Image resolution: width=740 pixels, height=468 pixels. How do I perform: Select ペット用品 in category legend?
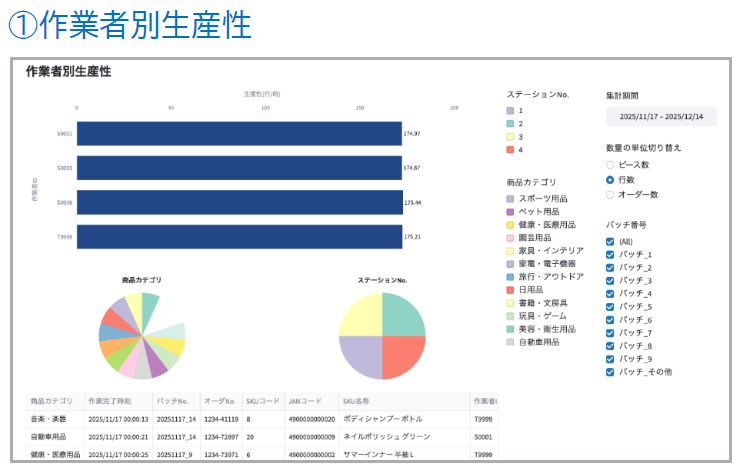pyautogui.click(x=533, y=212)
